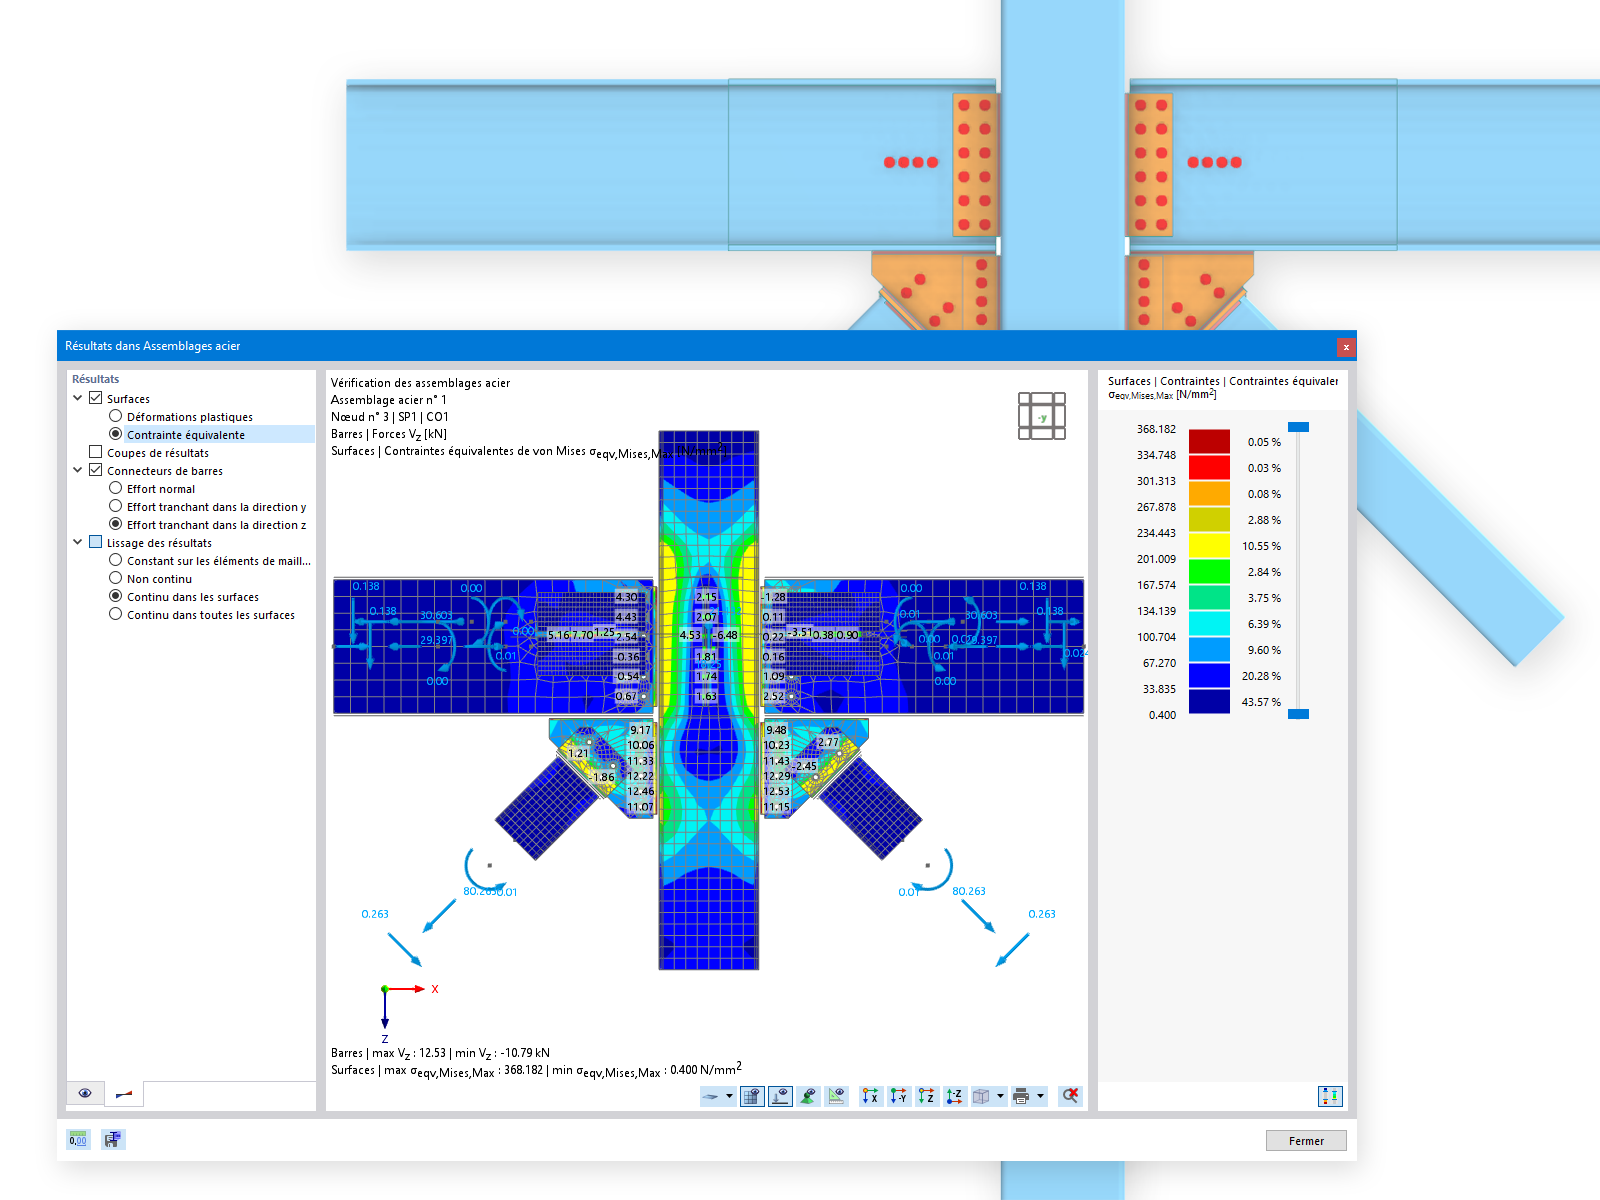Image resolution: width=1600 pixels, height=1200 pixels.
Task: Set view along the X axis
Action: pos(871,1096)
